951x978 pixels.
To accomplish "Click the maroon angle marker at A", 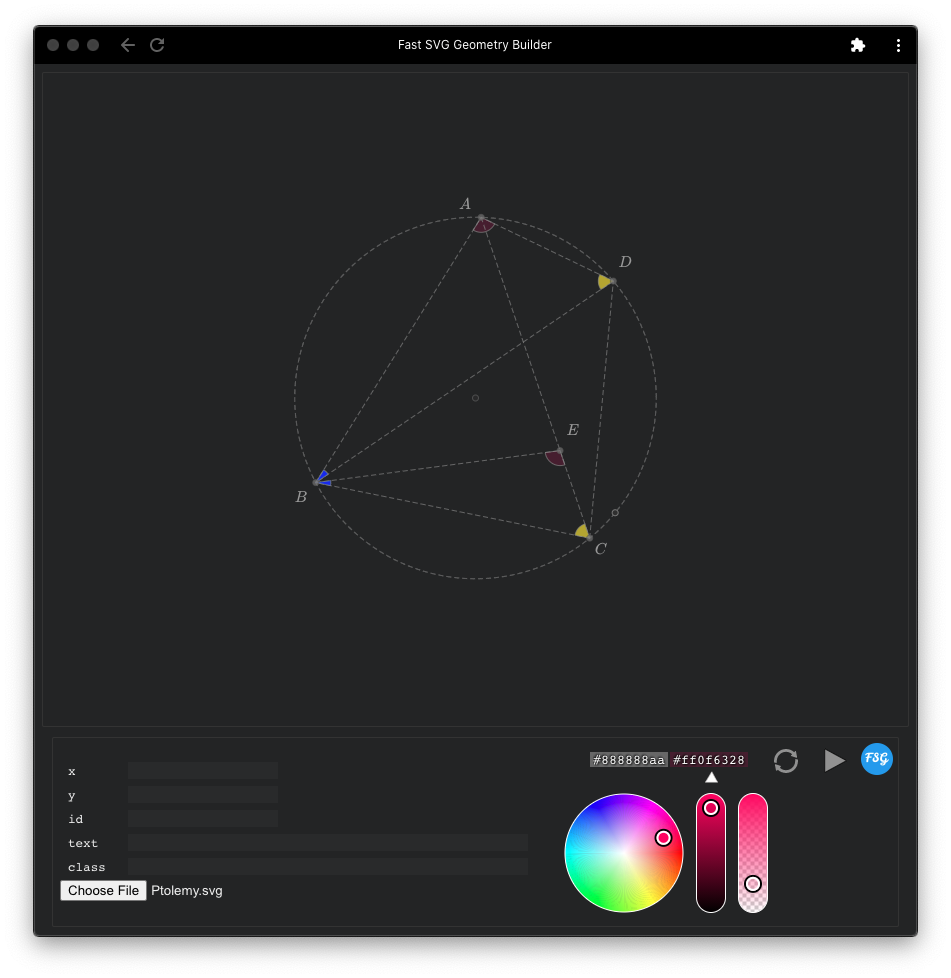I will [484, 226].
